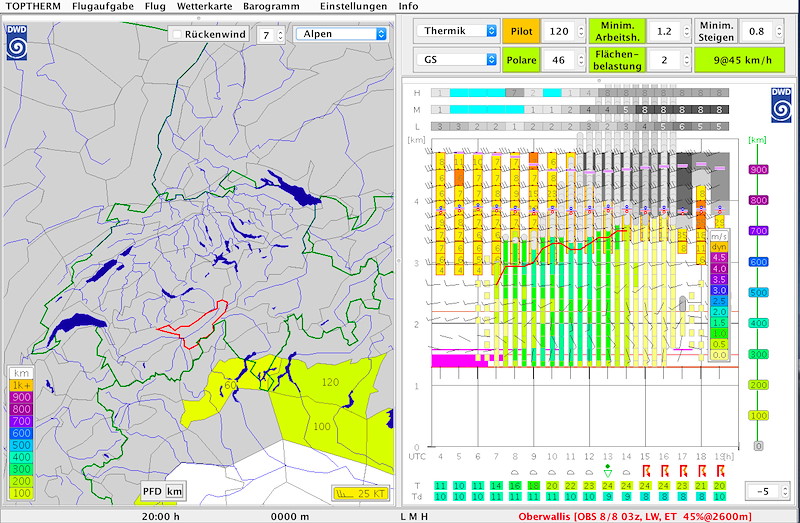The height and width of the screenshot is (523, 800).
Task: Open the Flug menu
Action: tap(155, 6)
